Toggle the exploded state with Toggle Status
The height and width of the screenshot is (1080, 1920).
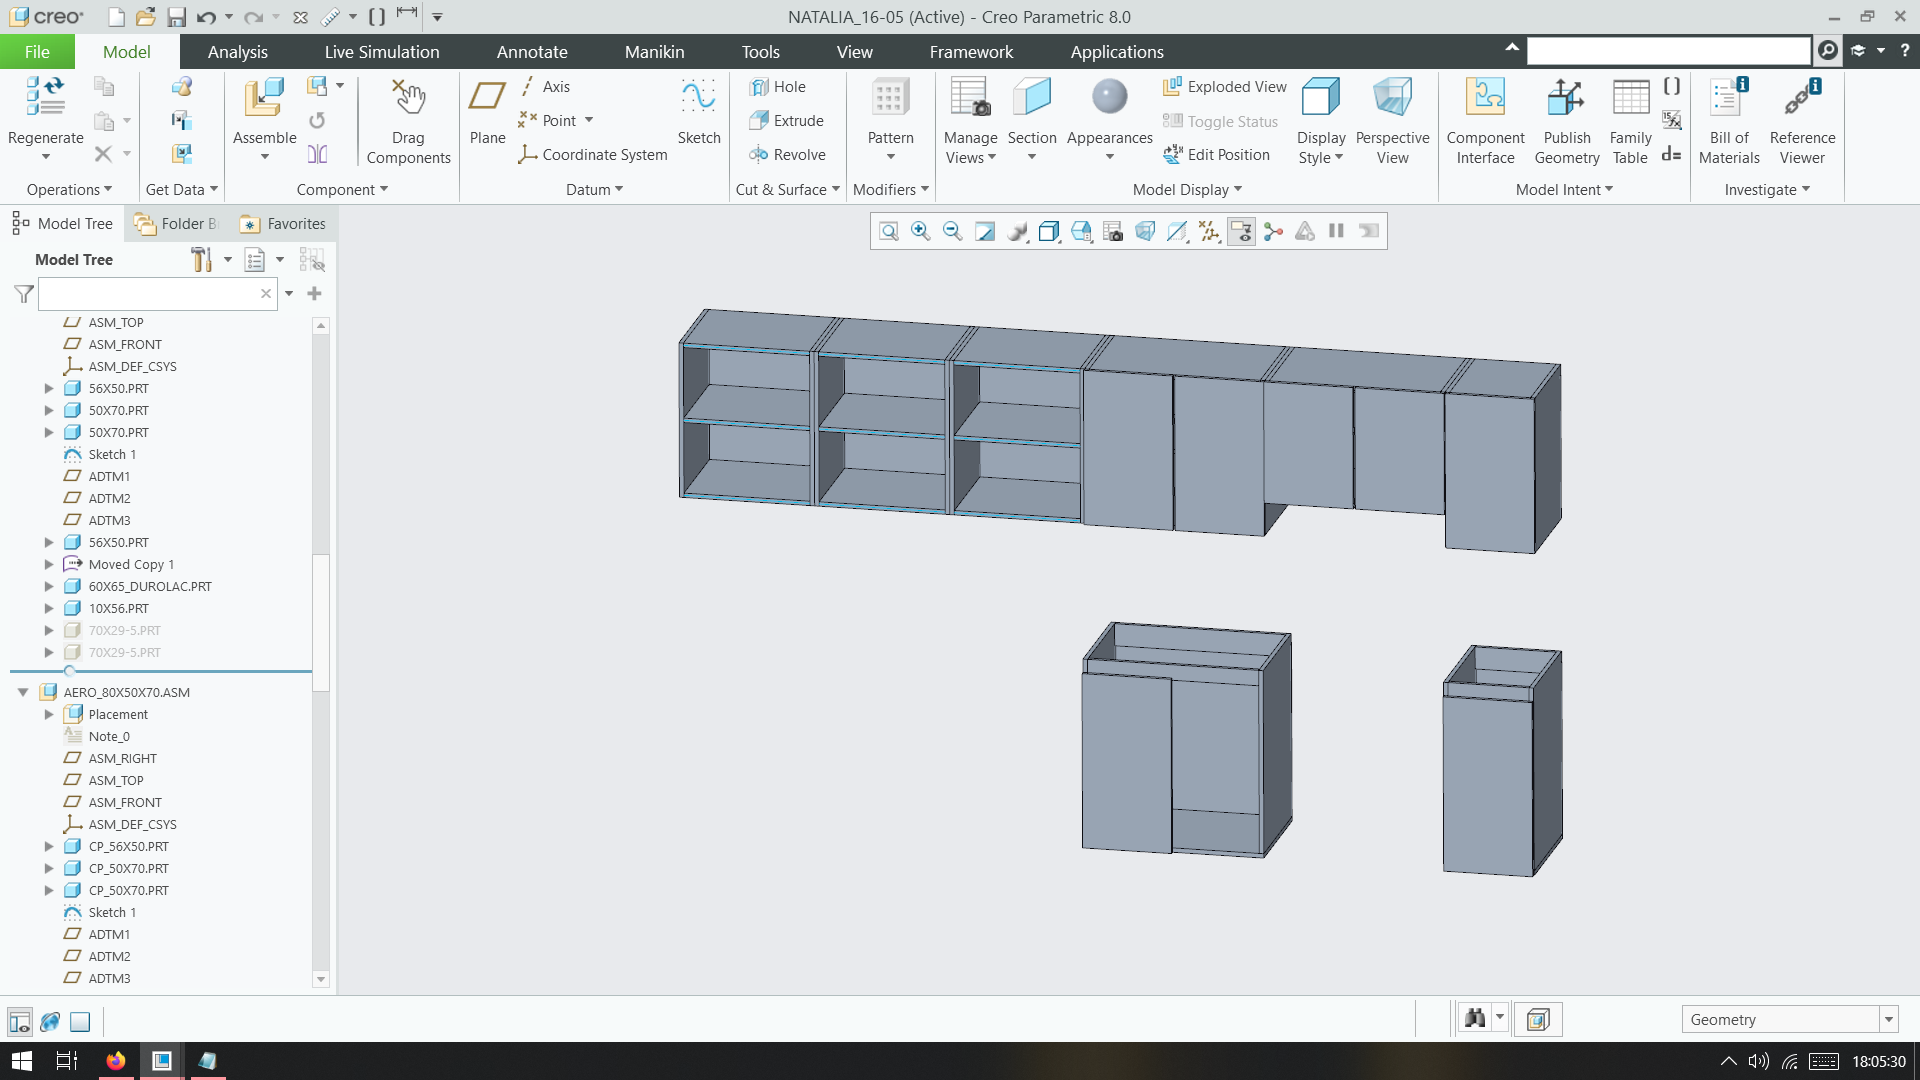point(1220,121)
